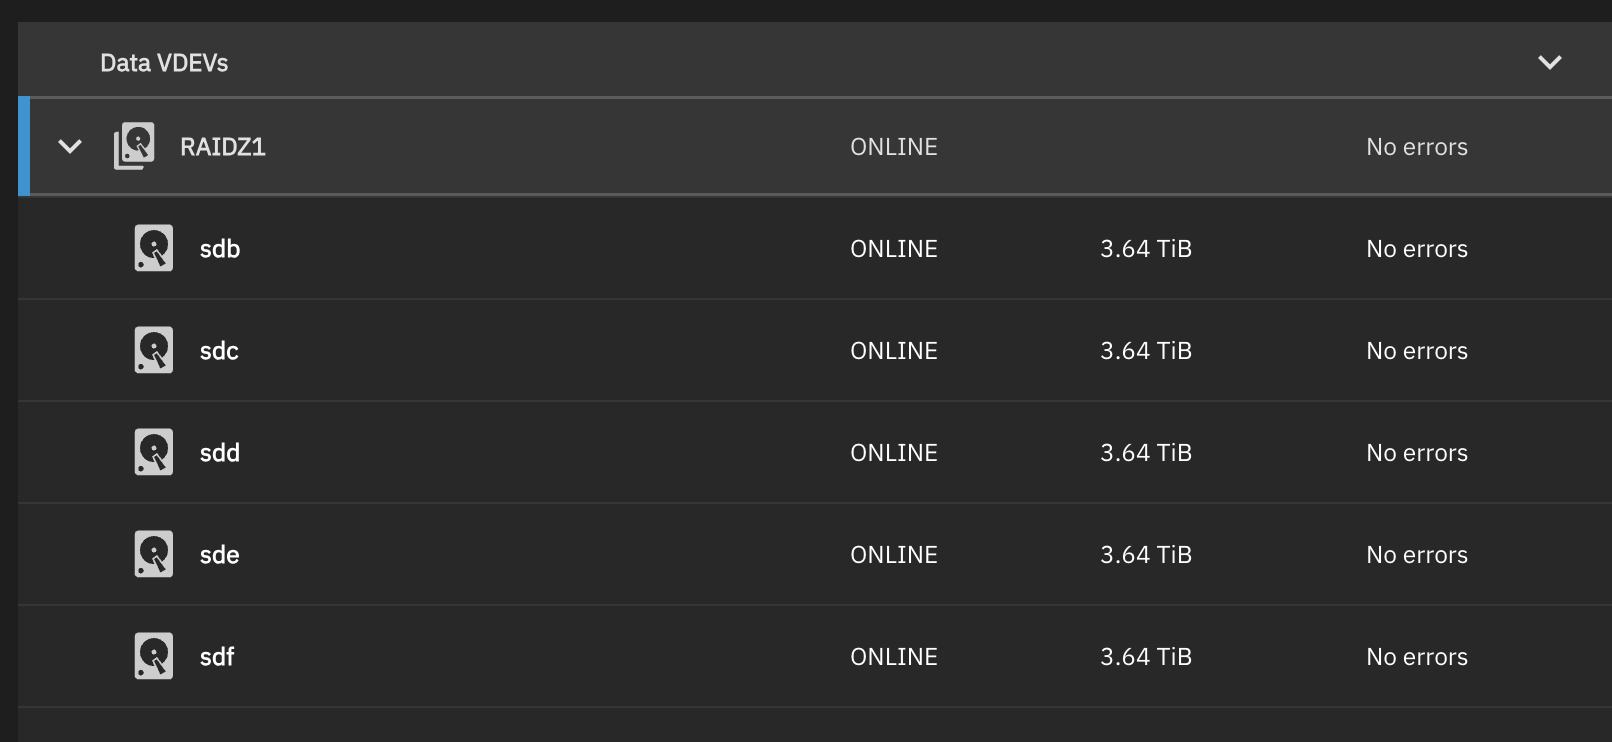Click the sdc disk icon
The width and height of the screenshot is (1612, 742).
(154, 350)
